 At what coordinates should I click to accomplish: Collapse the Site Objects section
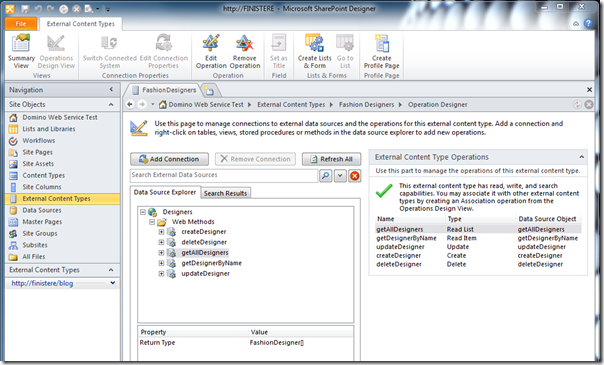tap(111, 104)
